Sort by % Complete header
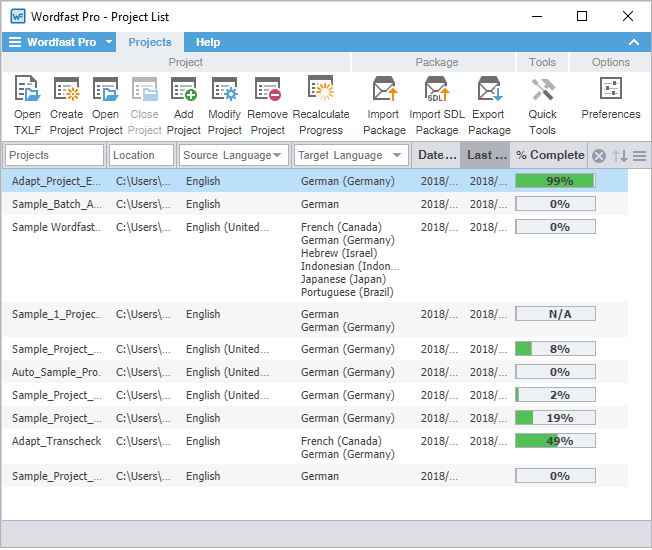The height and width of the screenshot is (550, 652). pos(549,155)
